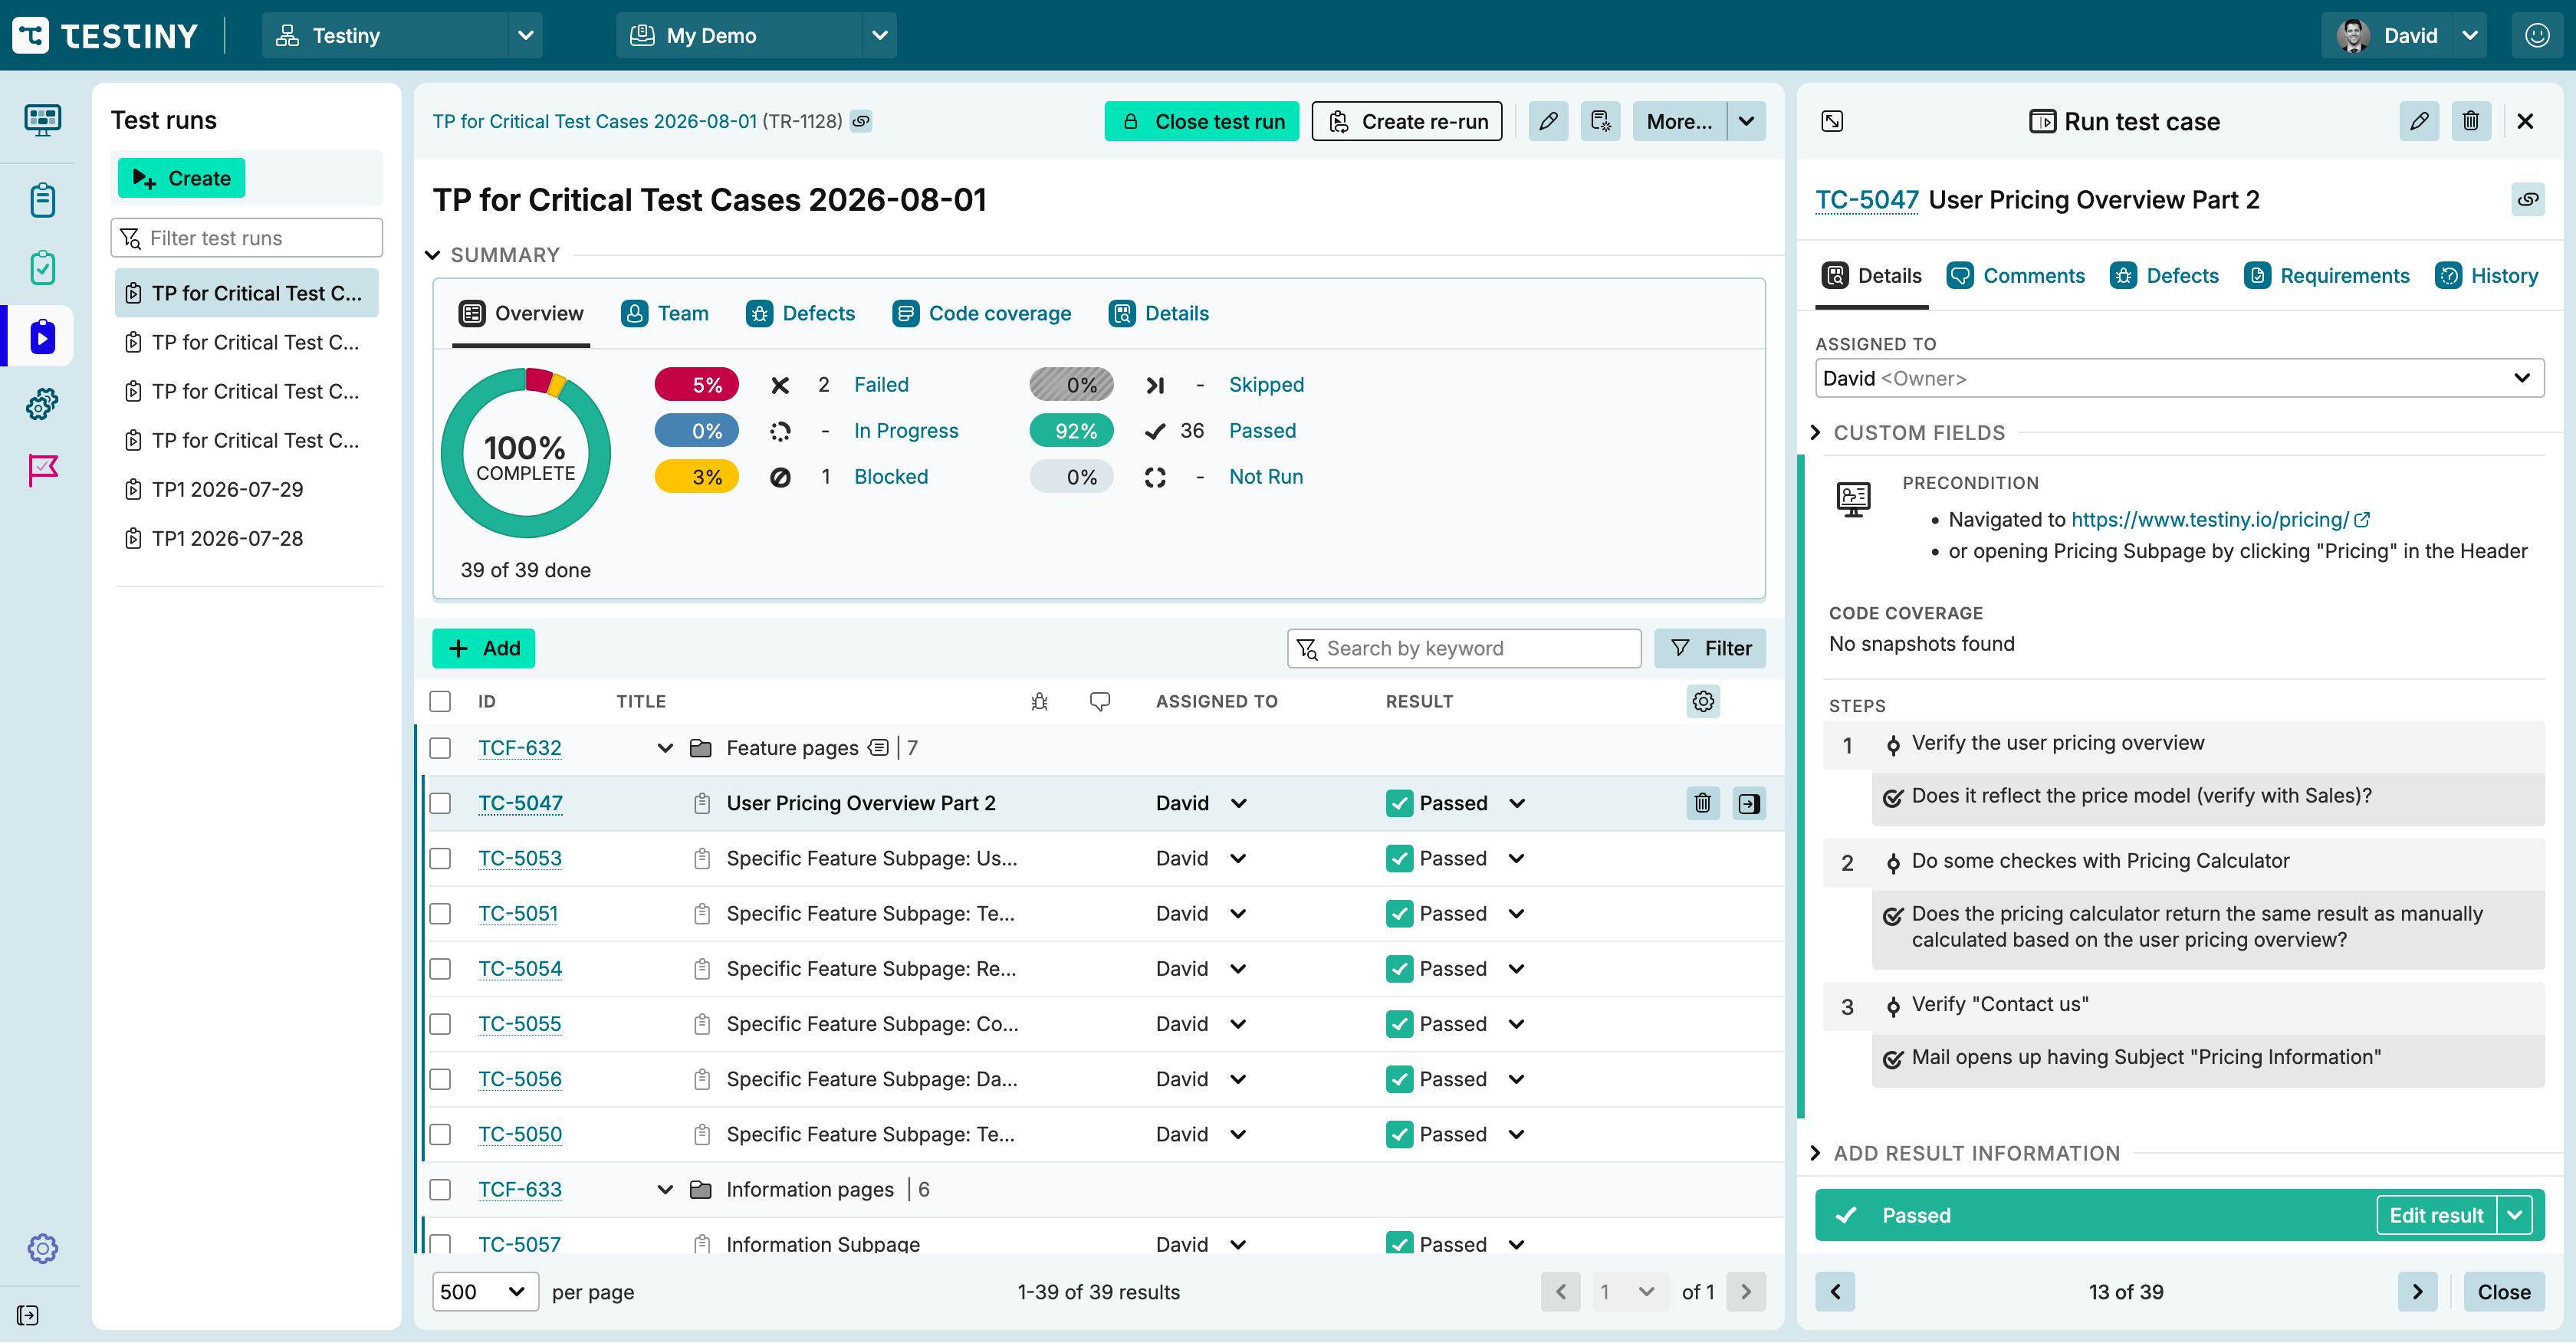The width and height of the screenshot is (2576, 1343).
Task: Check the TC-5047 row checkbox
Action: pos(440,803)
